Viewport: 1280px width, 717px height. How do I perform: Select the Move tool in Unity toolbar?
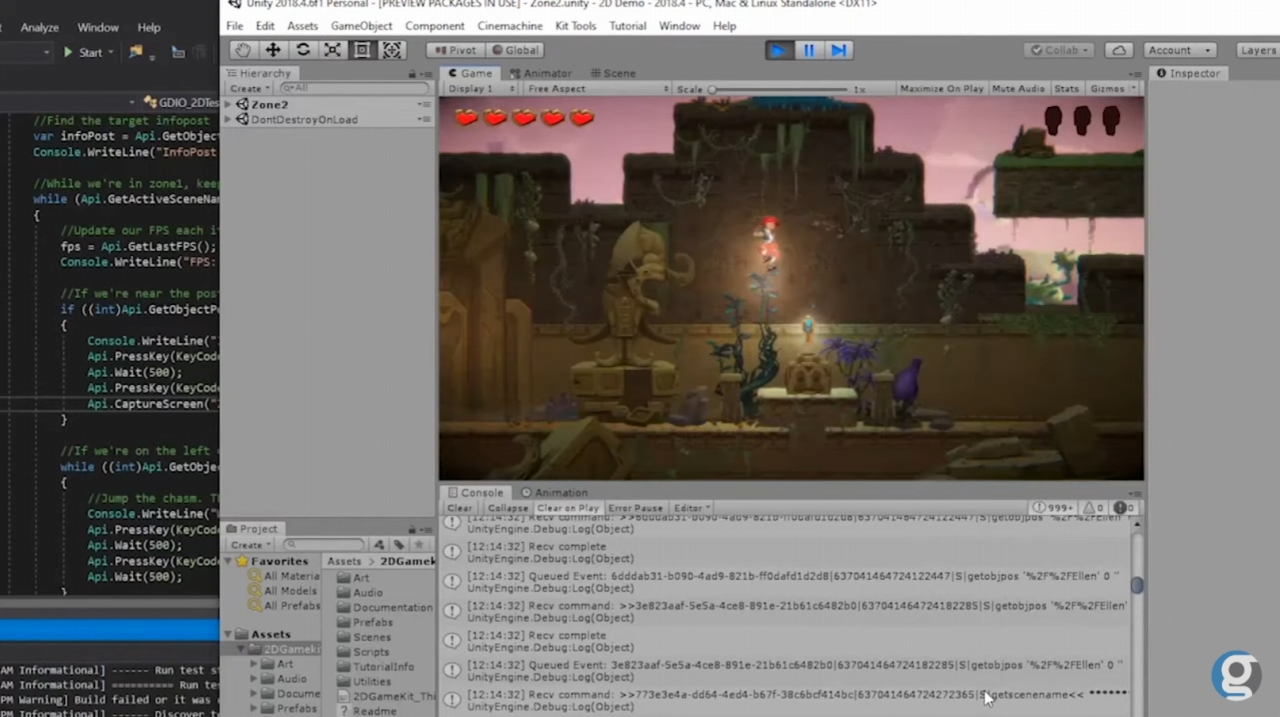(273, 50)
